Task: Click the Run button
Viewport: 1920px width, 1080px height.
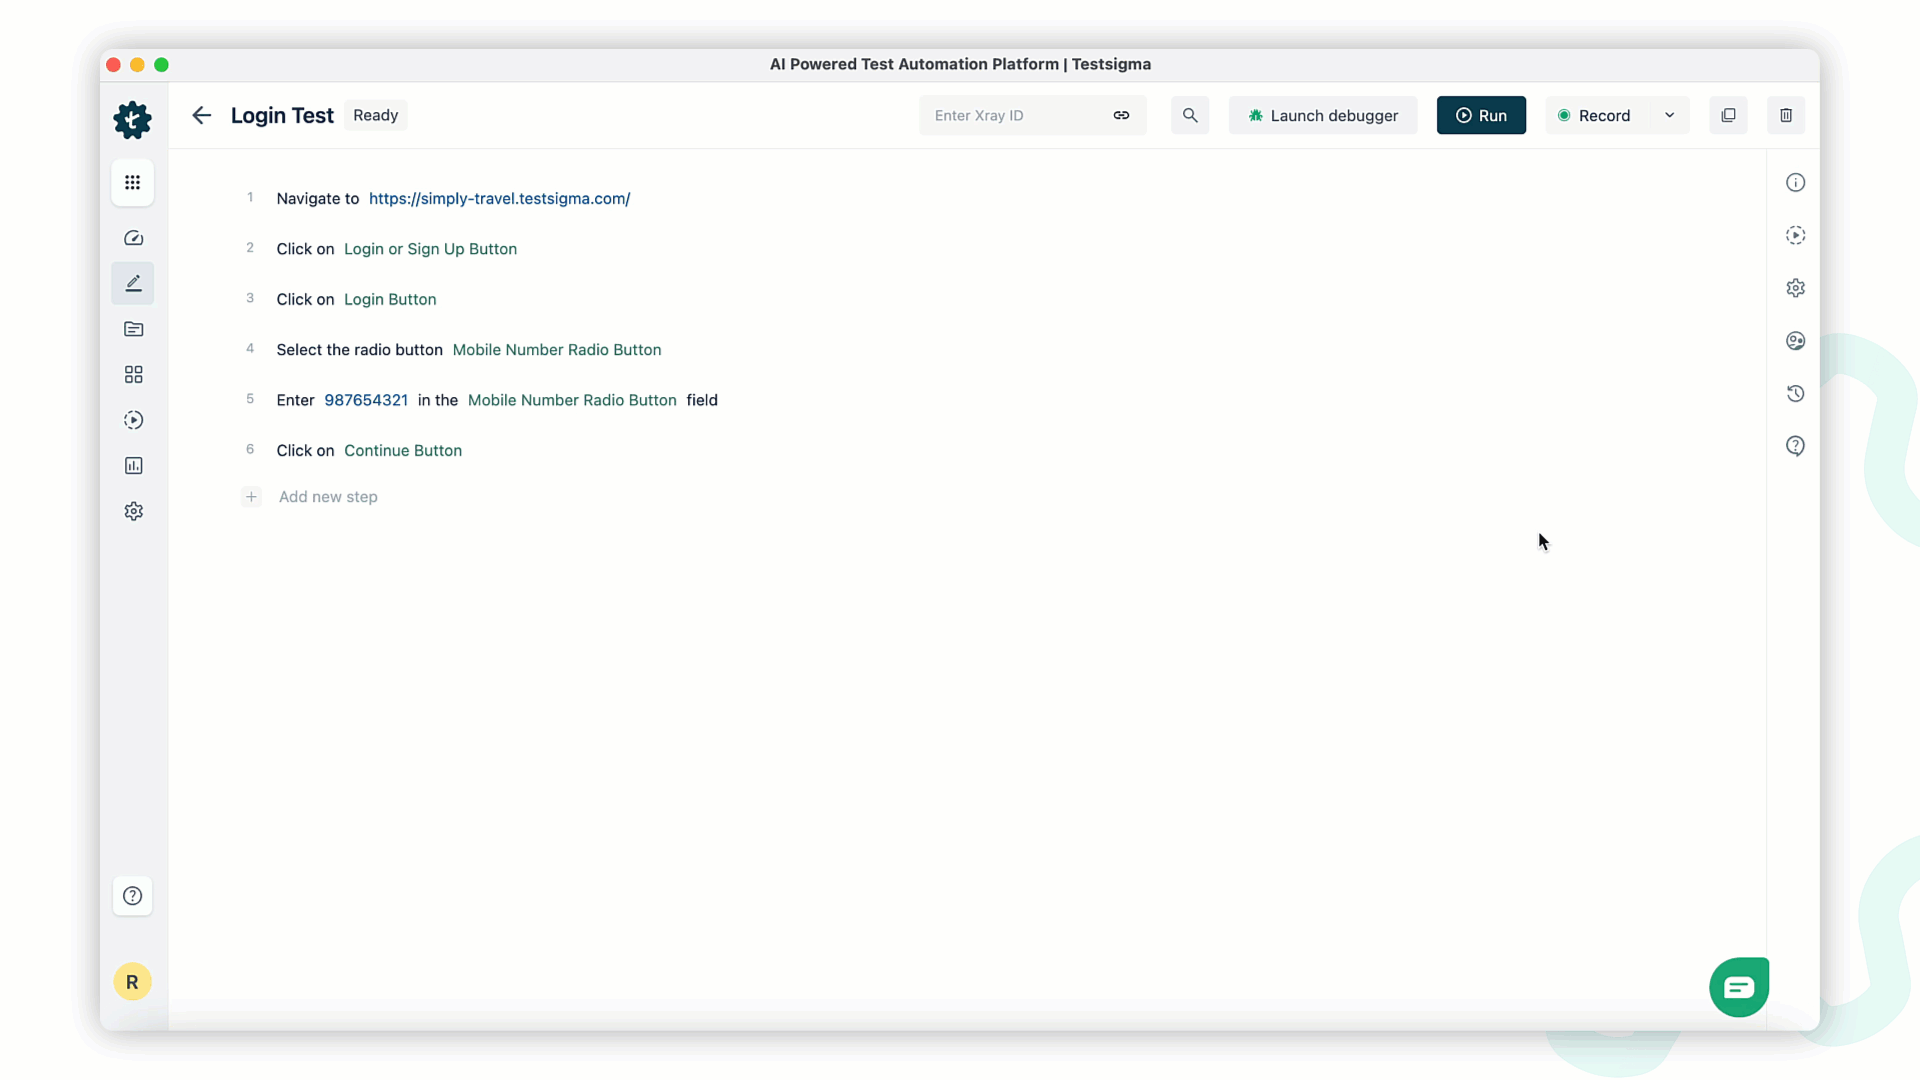Action: (1481, 115)
